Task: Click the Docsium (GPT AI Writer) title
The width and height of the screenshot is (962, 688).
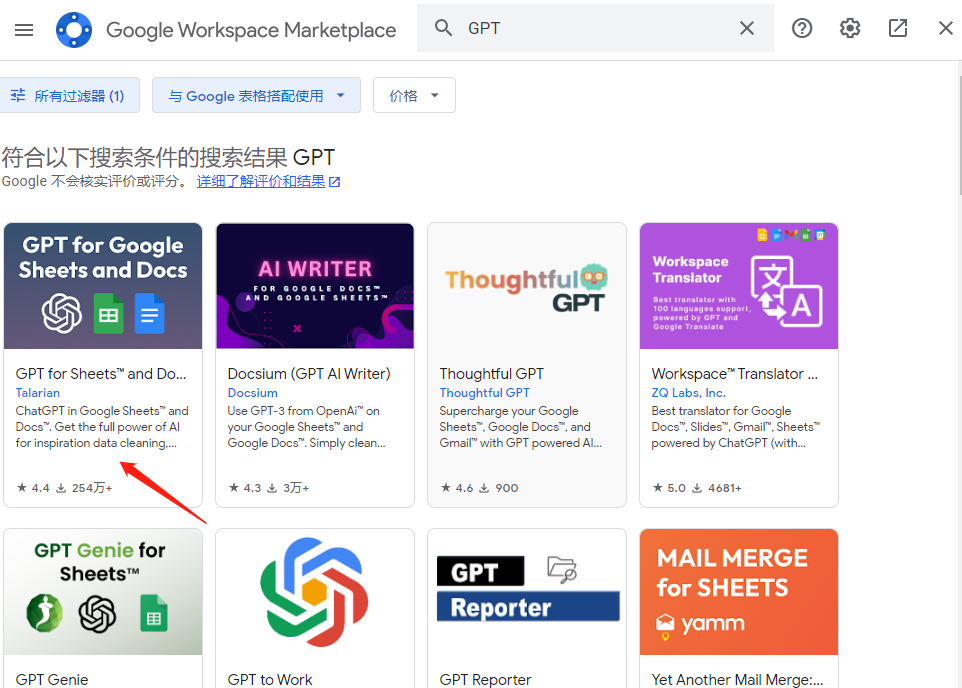Action: point(309,374)
